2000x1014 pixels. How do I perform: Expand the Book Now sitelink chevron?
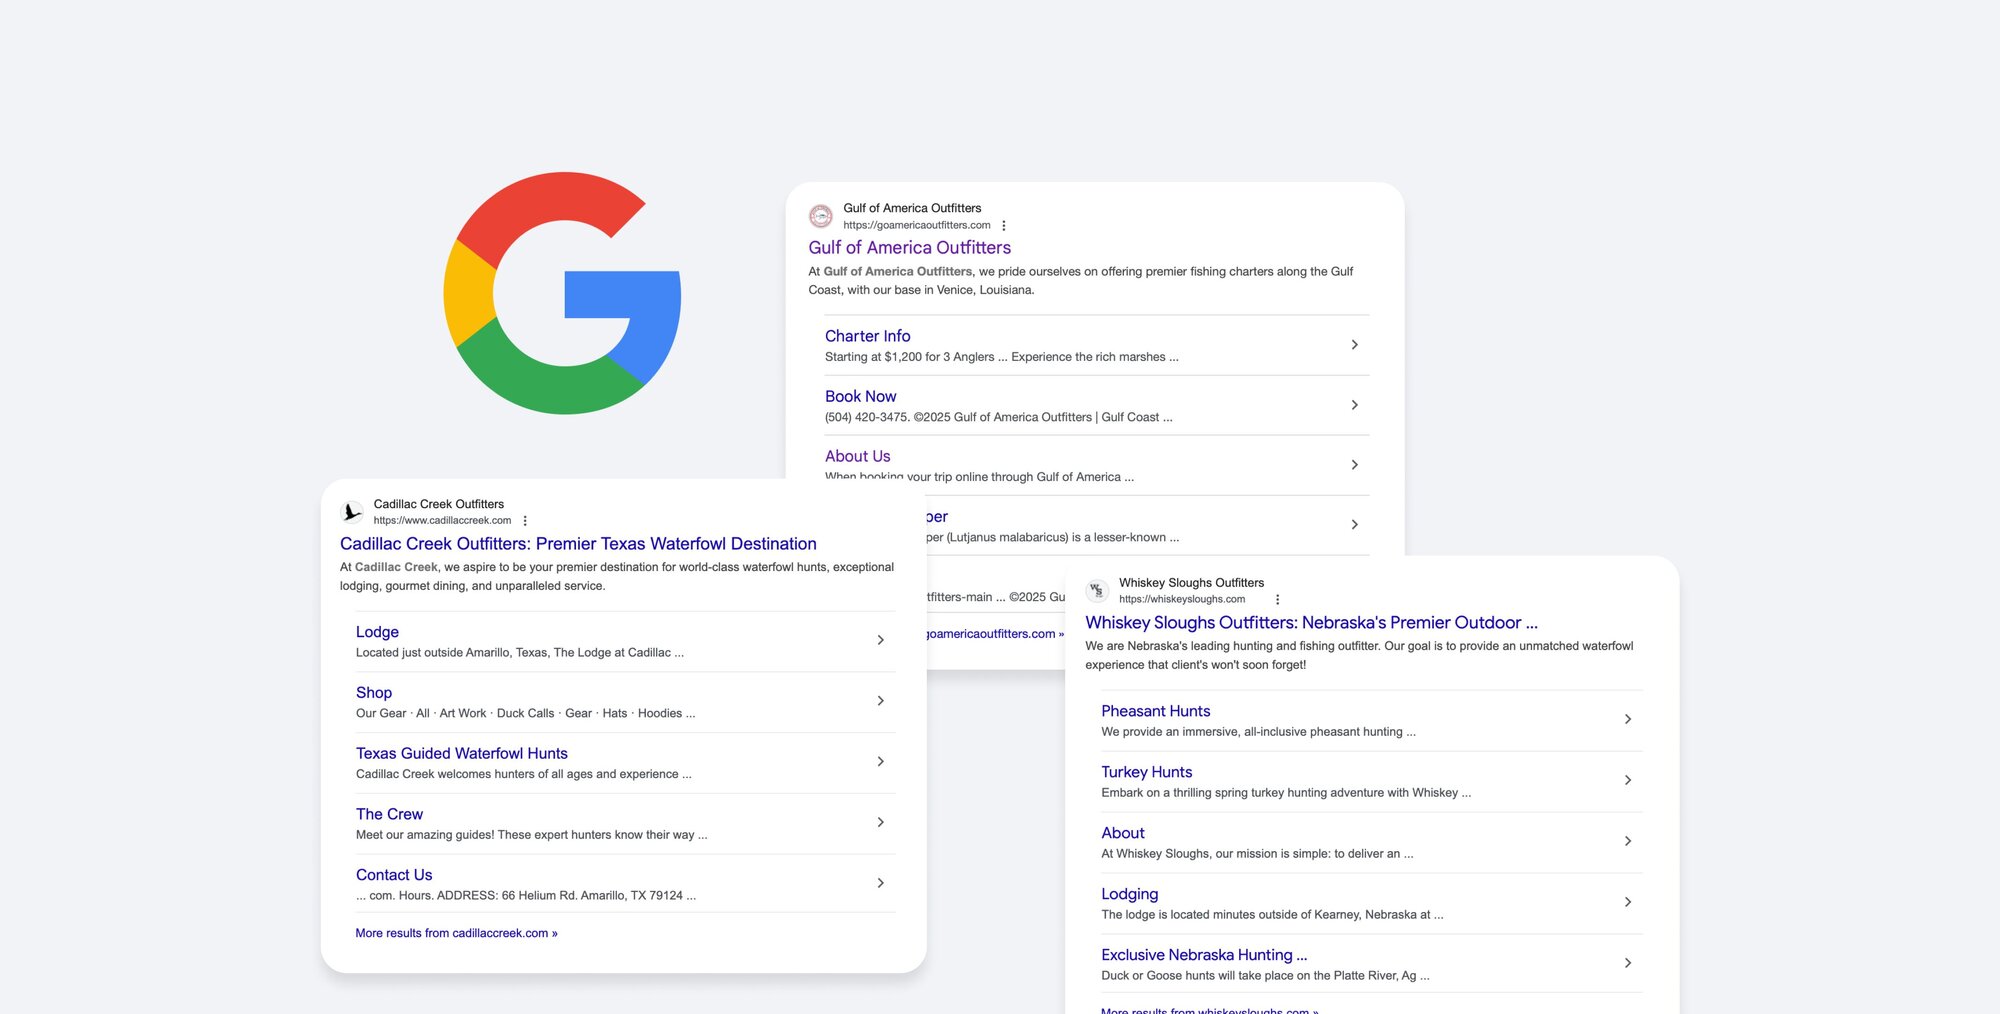click(x=1355, y=404)
